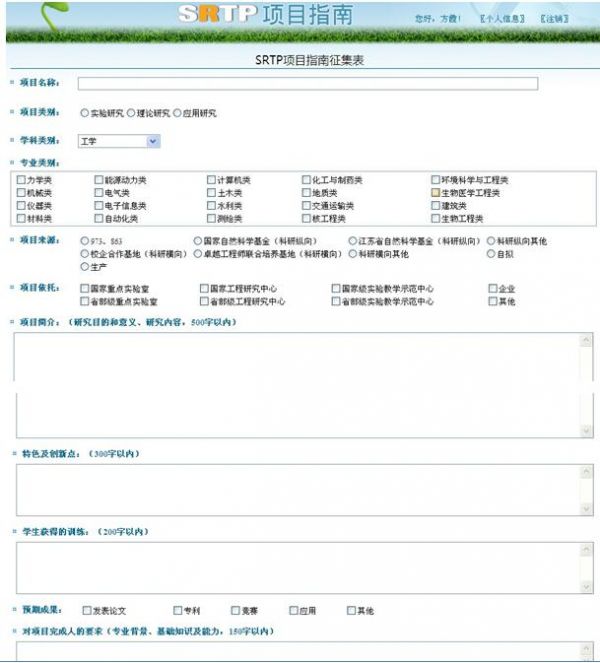Check the 企业 checkbox under 项目依托
The height and width of the screenshot is (663, 600).
[x=493, y=289]
